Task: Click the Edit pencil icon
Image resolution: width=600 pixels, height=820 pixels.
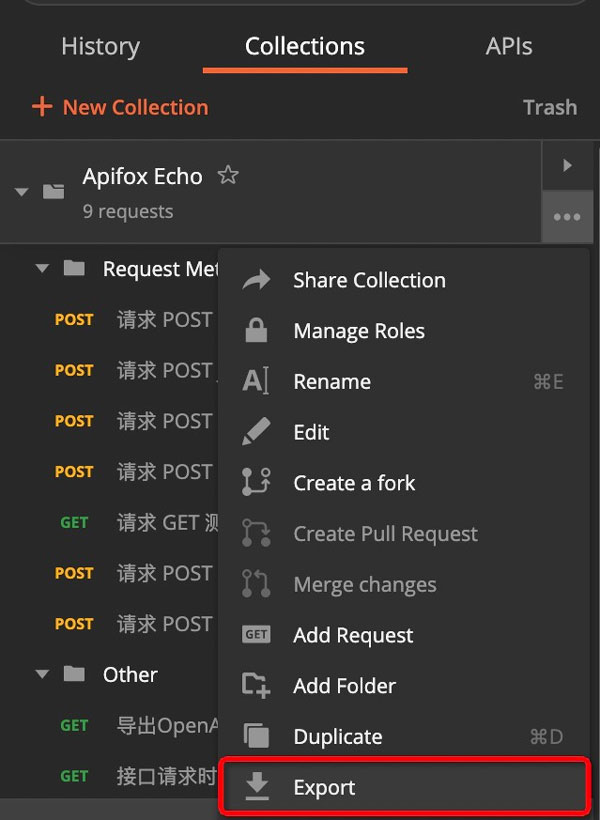Action: coord(257,432)
